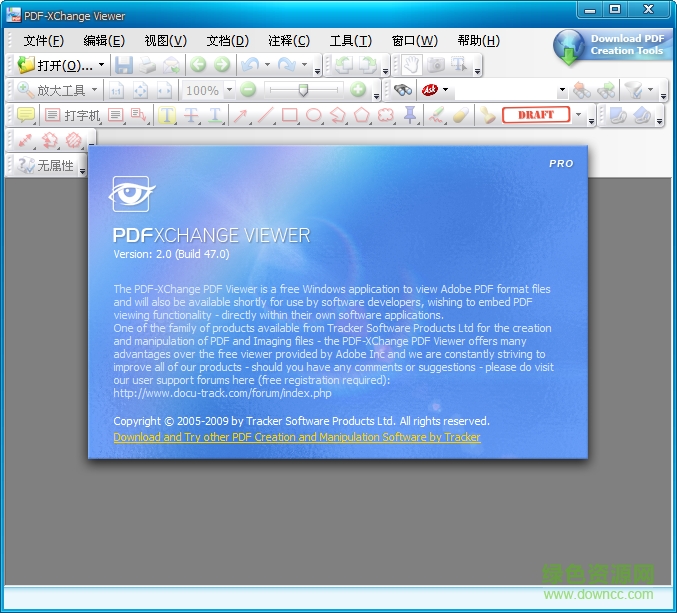Screen dimensions: 677x613
Task: Click Download and Try other PDF software link
Action: (x=297, y=437)
